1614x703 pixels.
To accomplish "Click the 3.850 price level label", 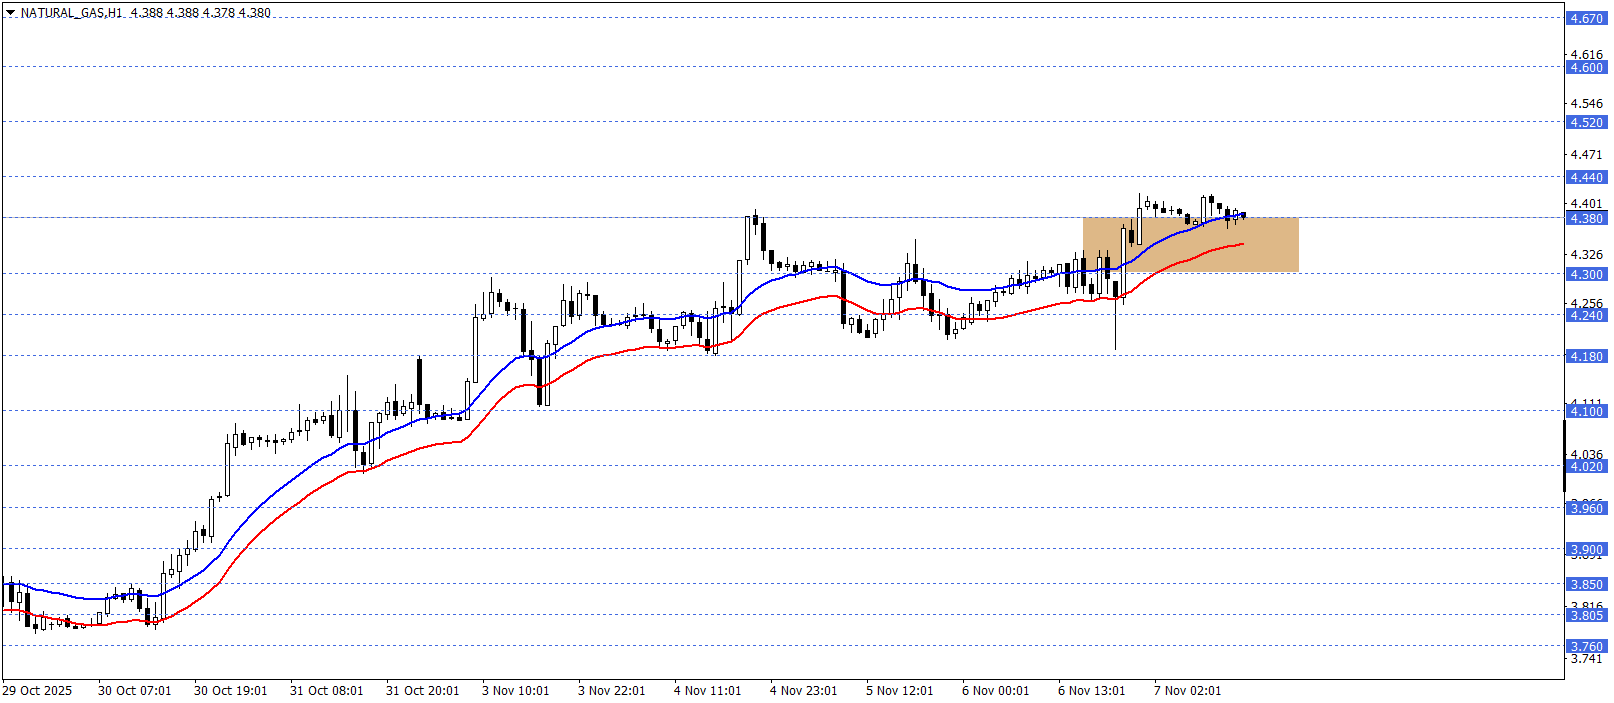I will [1586, 585].
